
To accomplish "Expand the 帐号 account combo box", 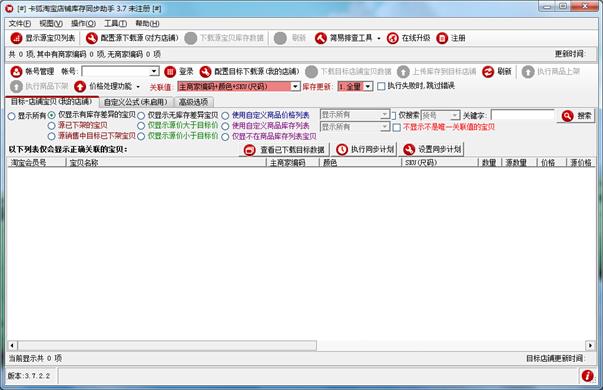I will [x=154, y=72].
